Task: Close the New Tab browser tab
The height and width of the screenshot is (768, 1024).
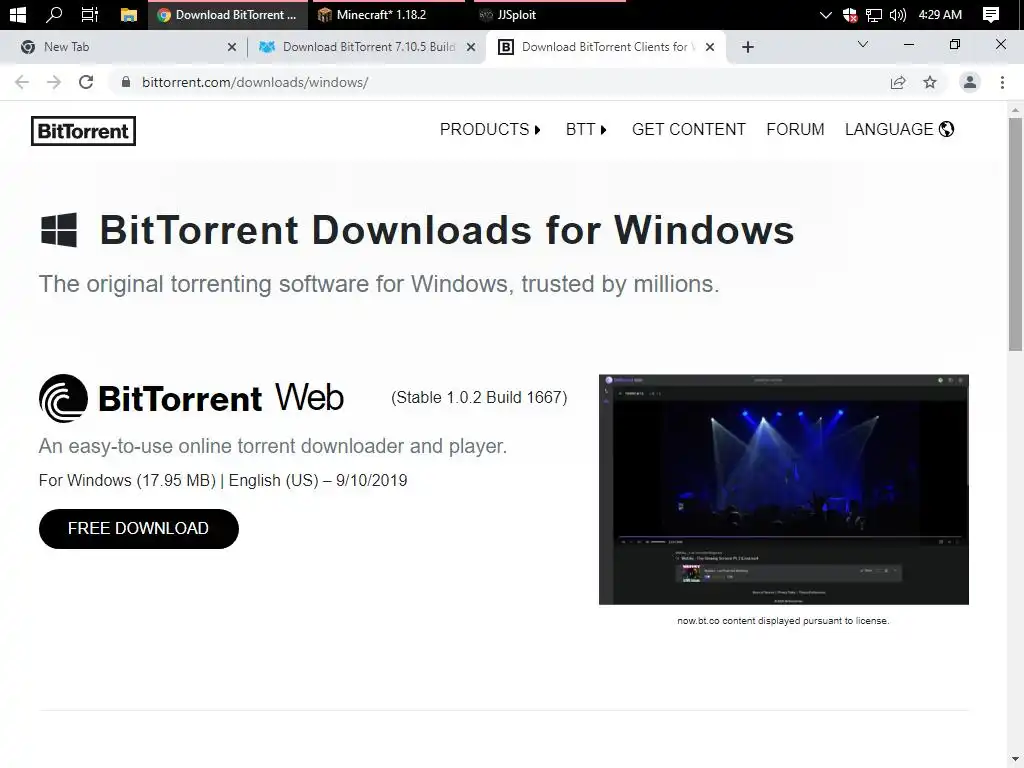Action: pos(231,47)
